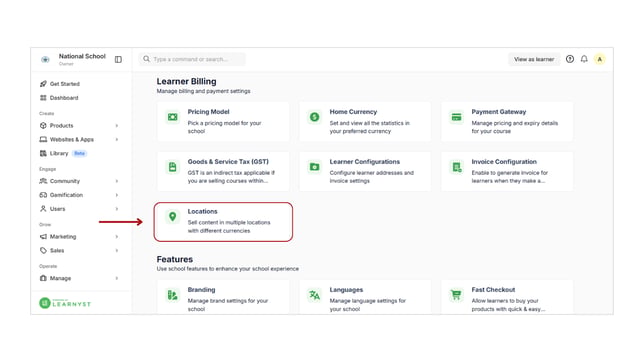The height and width of the screenshot is (362, 644).
Task: Expand the Manage chevron
Action: [117, 278]
